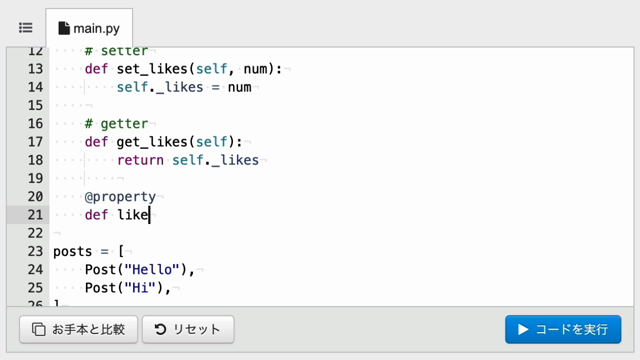This screenshot has height=360, width=640.
Task: Click the "Hello" string literal
Action: (x=152, y=269)
